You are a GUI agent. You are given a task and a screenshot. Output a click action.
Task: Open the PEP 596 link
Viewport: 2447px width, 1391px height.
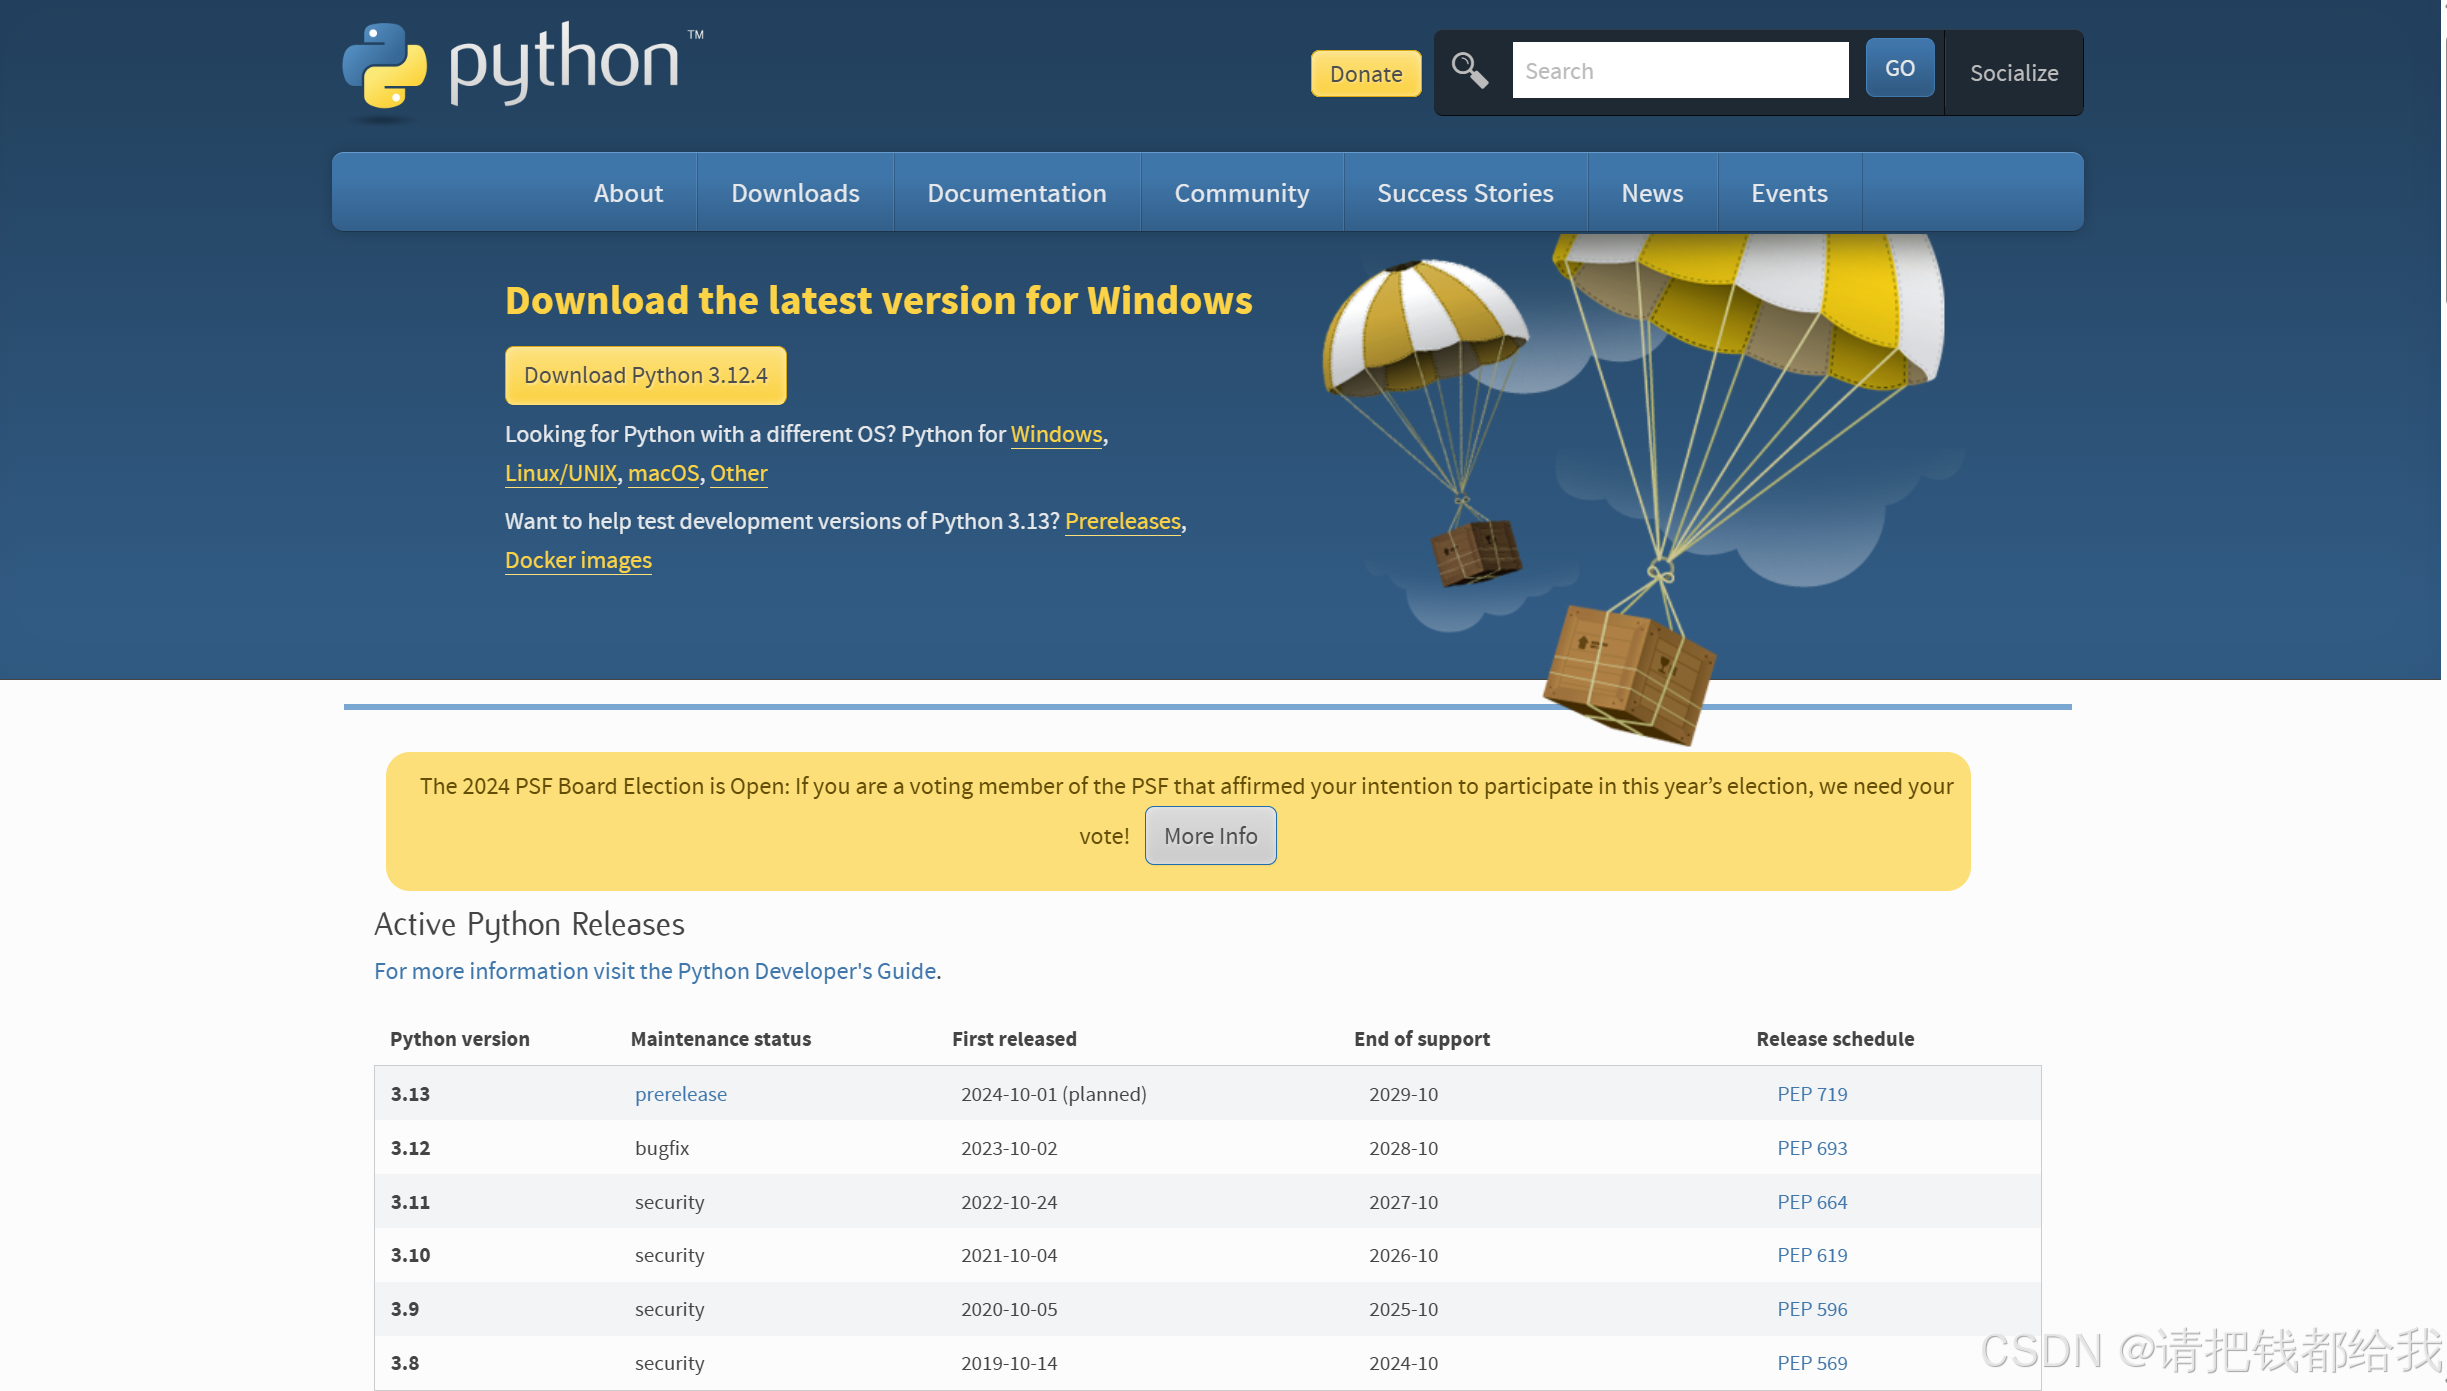[1812, 1309]
